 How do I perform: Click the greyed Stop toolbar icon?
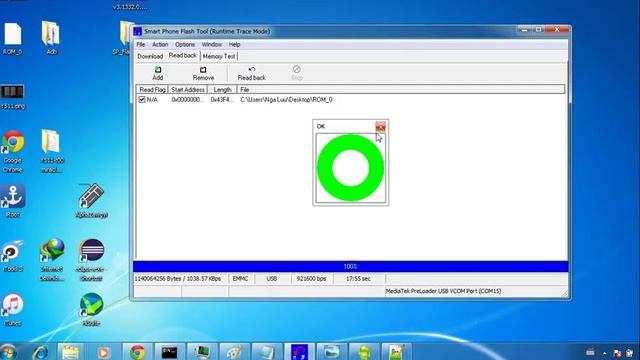pos(297,73)
